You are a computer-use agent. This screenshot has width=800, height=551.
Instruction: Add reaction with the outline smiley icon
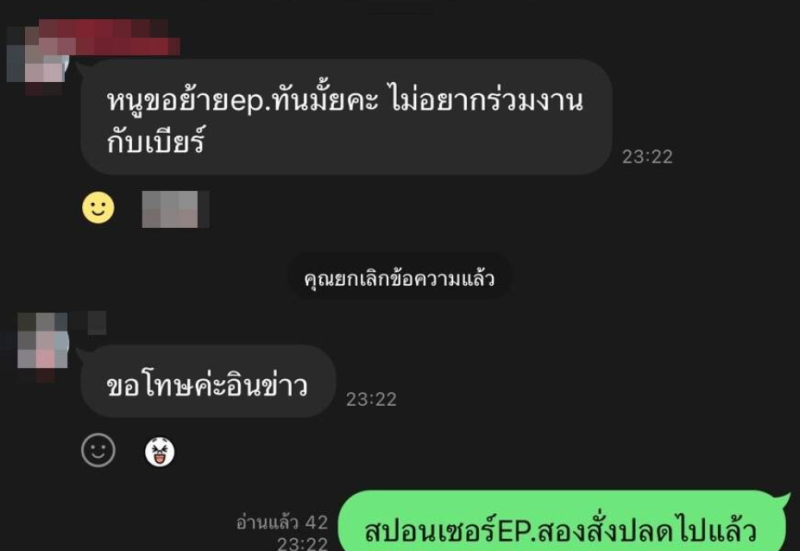(x=98, y=450)
